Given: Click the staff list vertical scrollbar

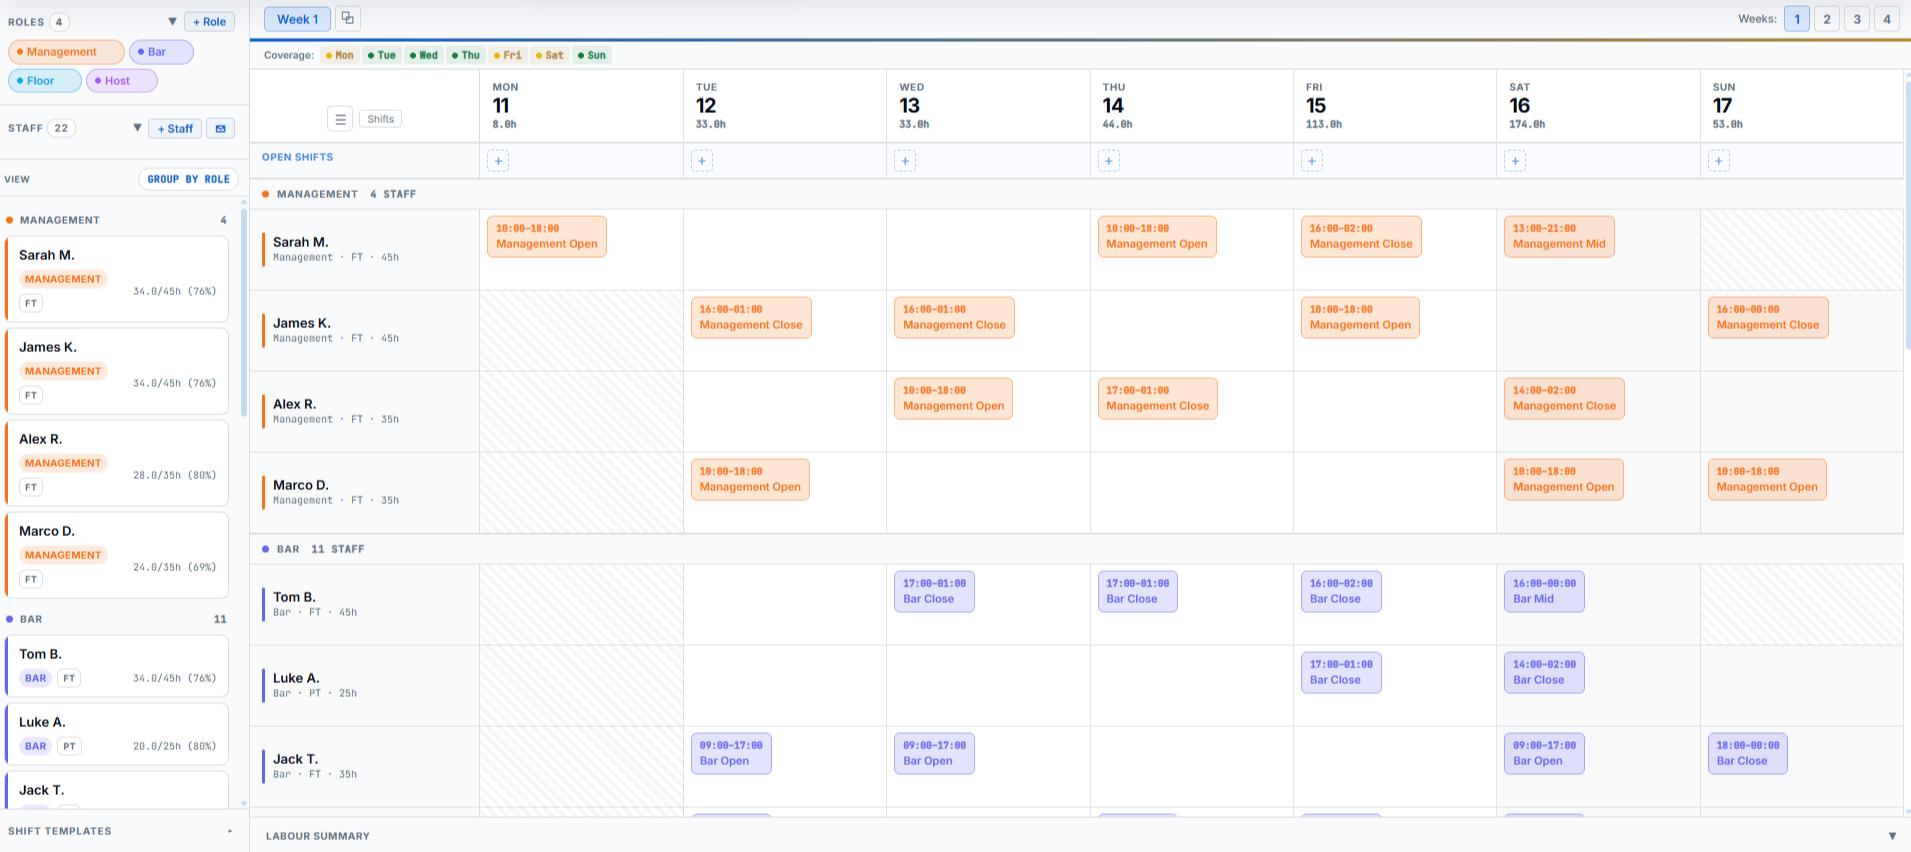Looking at the screenshot, I should click(244, 310).
